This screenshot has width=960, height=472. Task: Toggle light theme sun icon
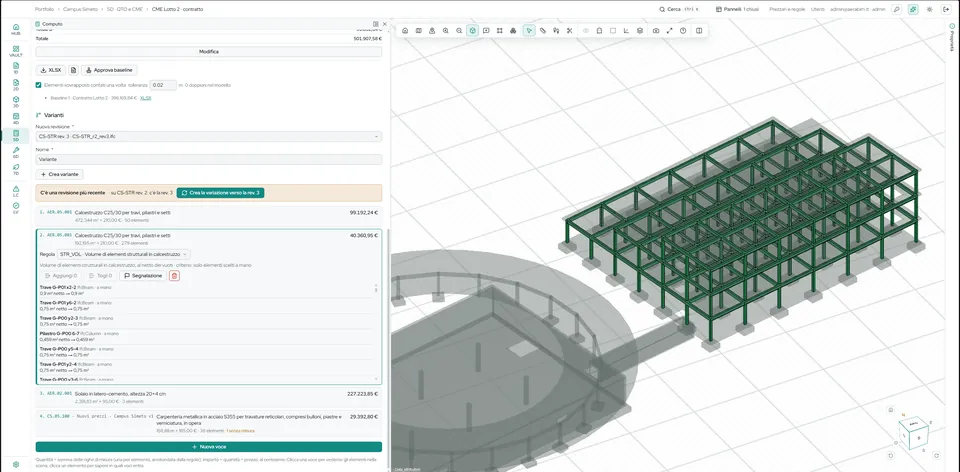click(929, 10)
